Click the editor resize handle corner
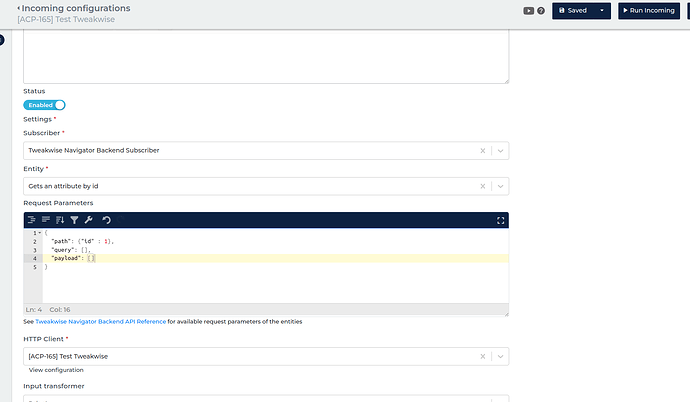 pyautogui.click(x=506, y=314)
